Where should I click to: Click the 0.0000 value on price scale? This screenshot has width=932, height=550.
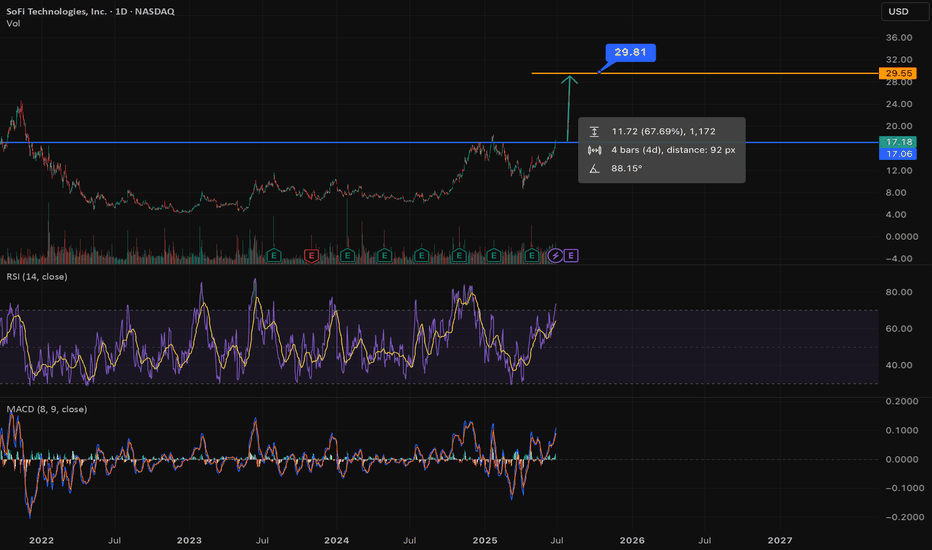902,237
